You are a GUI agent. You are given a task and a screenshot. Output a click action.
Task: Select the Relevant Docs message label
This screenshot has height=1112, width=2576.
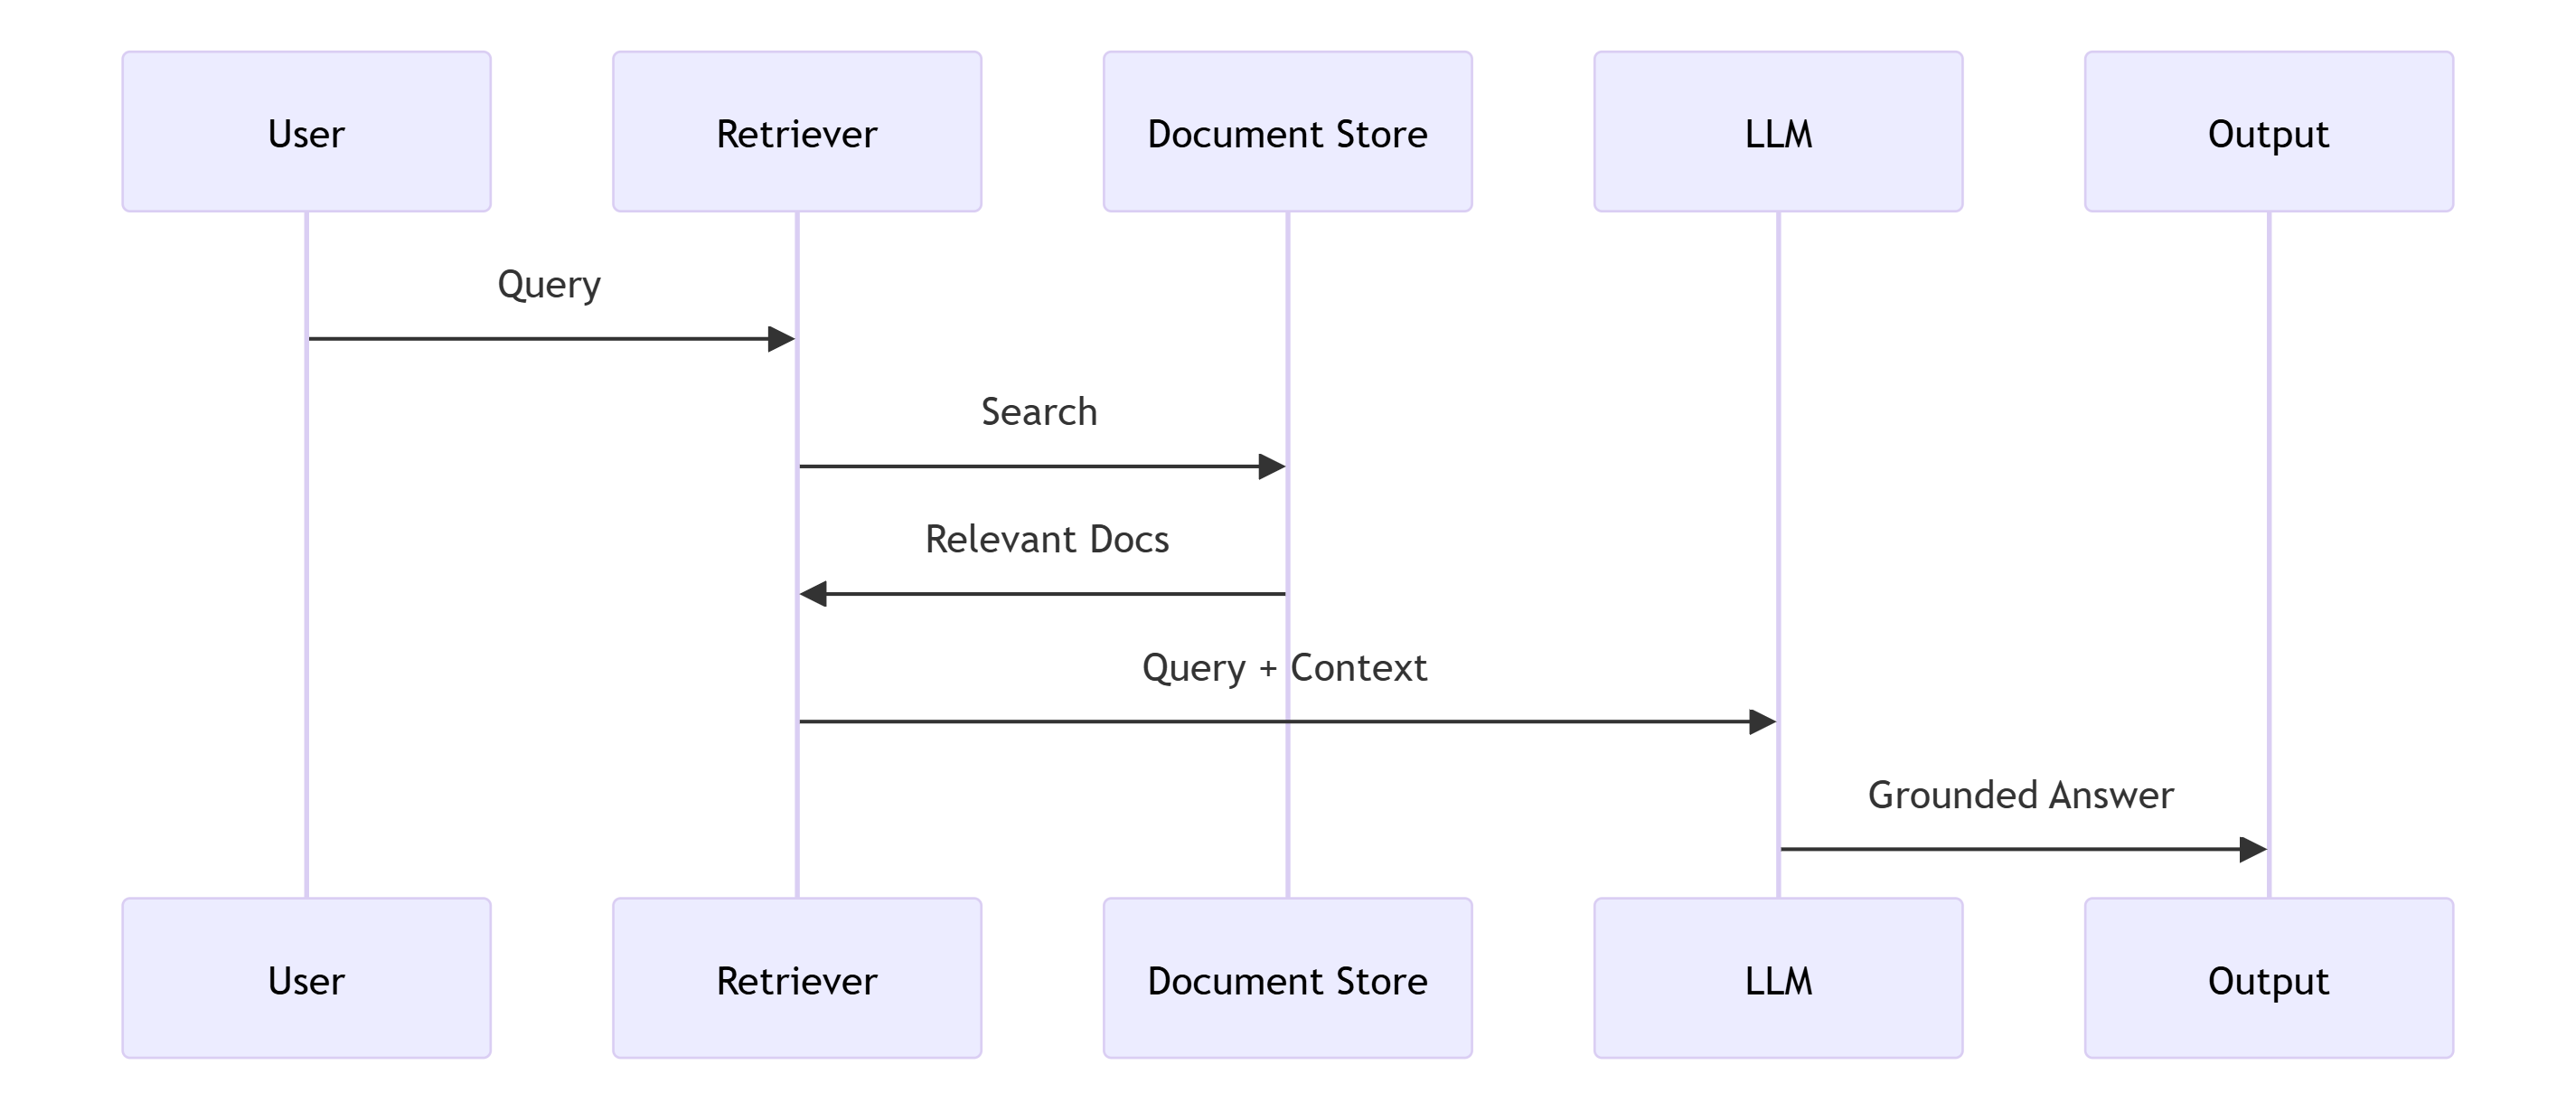(x=1046, y=540)
